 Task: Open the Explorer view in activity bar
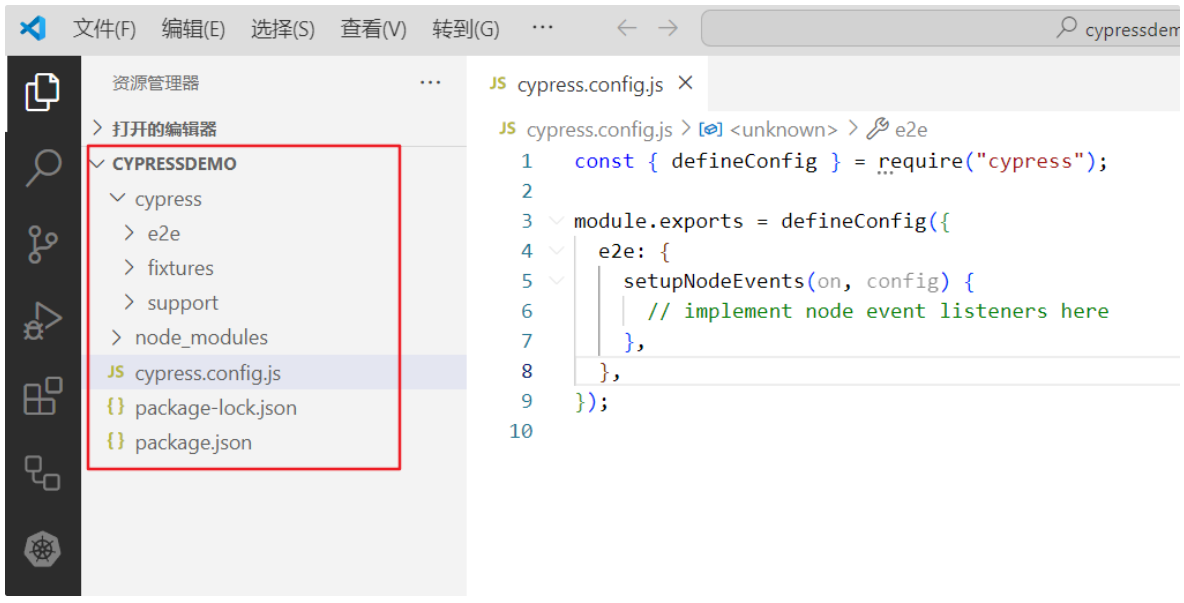coord(42,92)
